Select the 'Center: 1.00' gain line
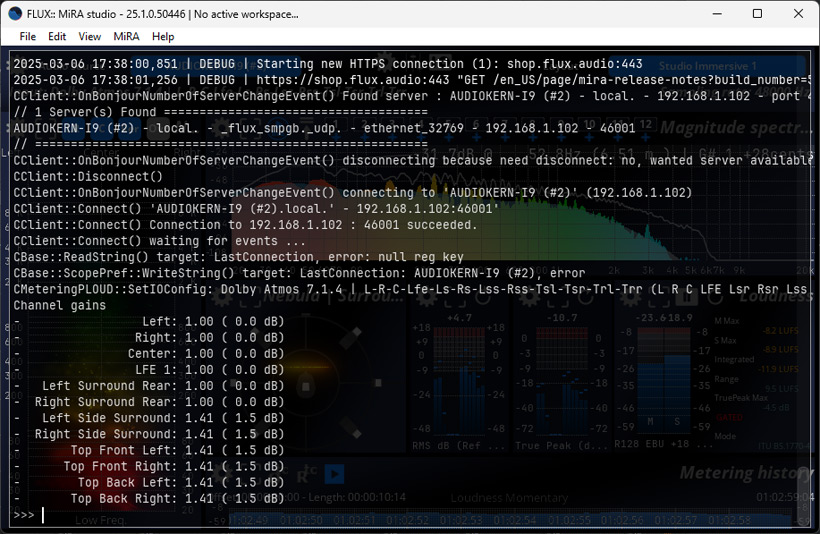Image resolution: width=820 pixels, height=534 pixels. pos(149,354)
